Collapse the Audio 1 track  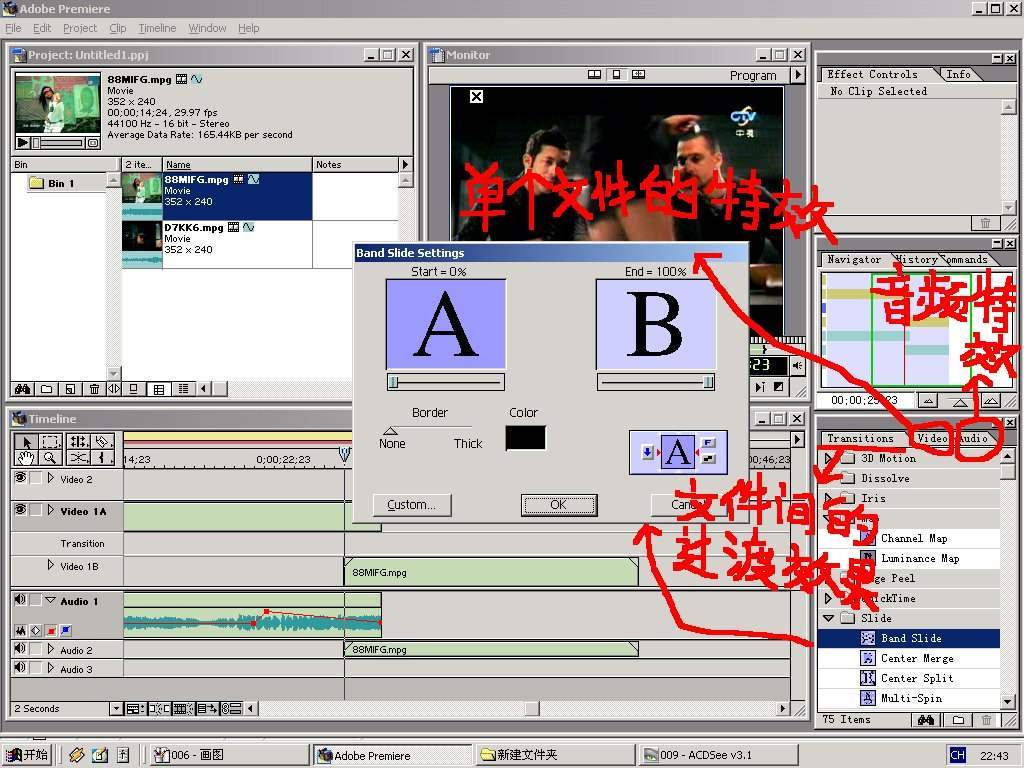point(50,600)
